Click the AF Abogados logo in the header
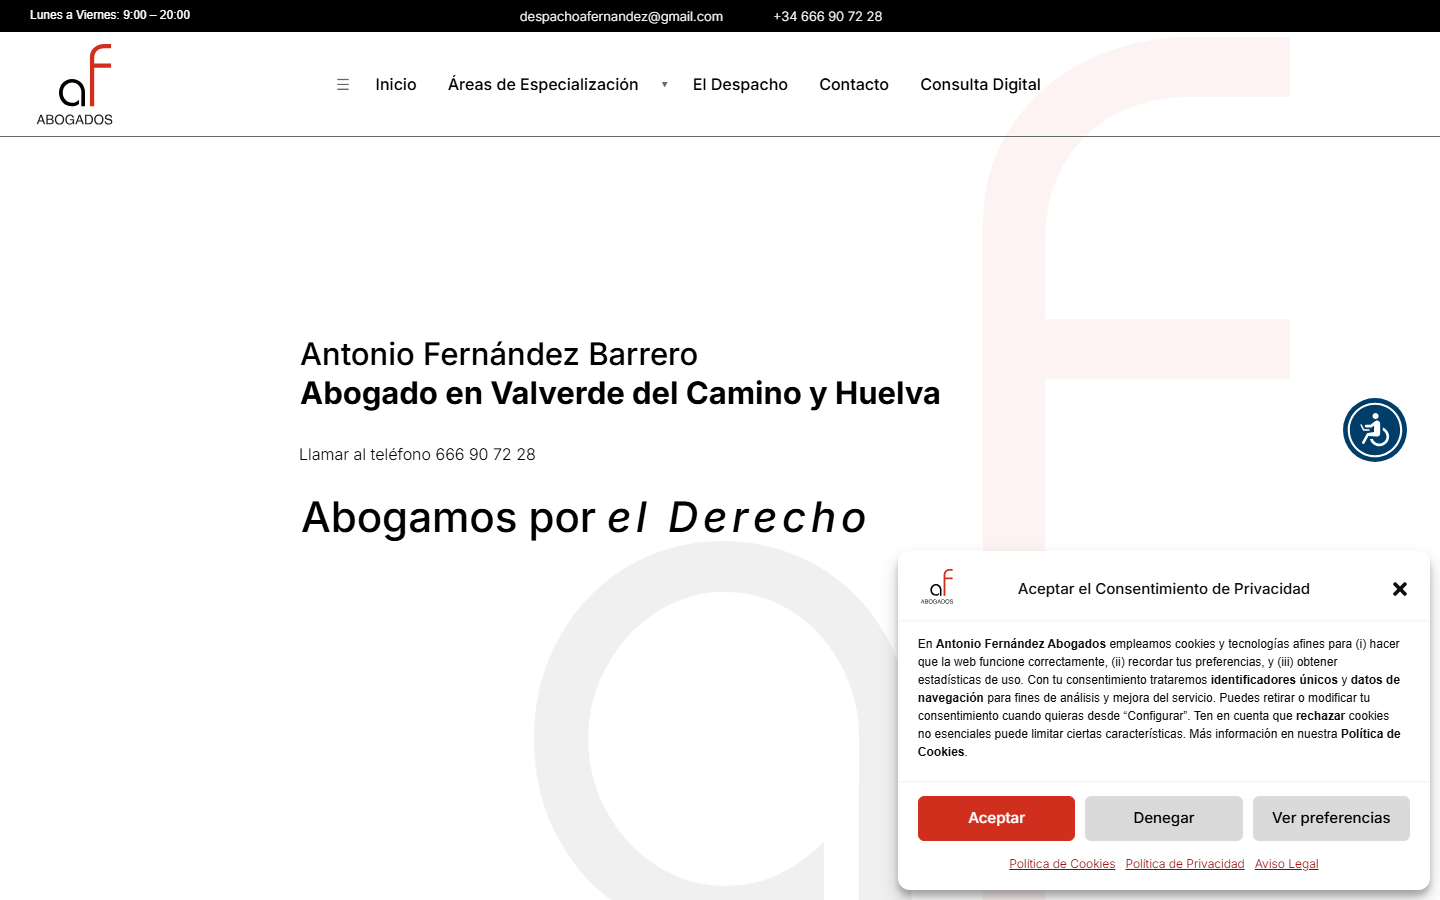 tap(75, 85)
